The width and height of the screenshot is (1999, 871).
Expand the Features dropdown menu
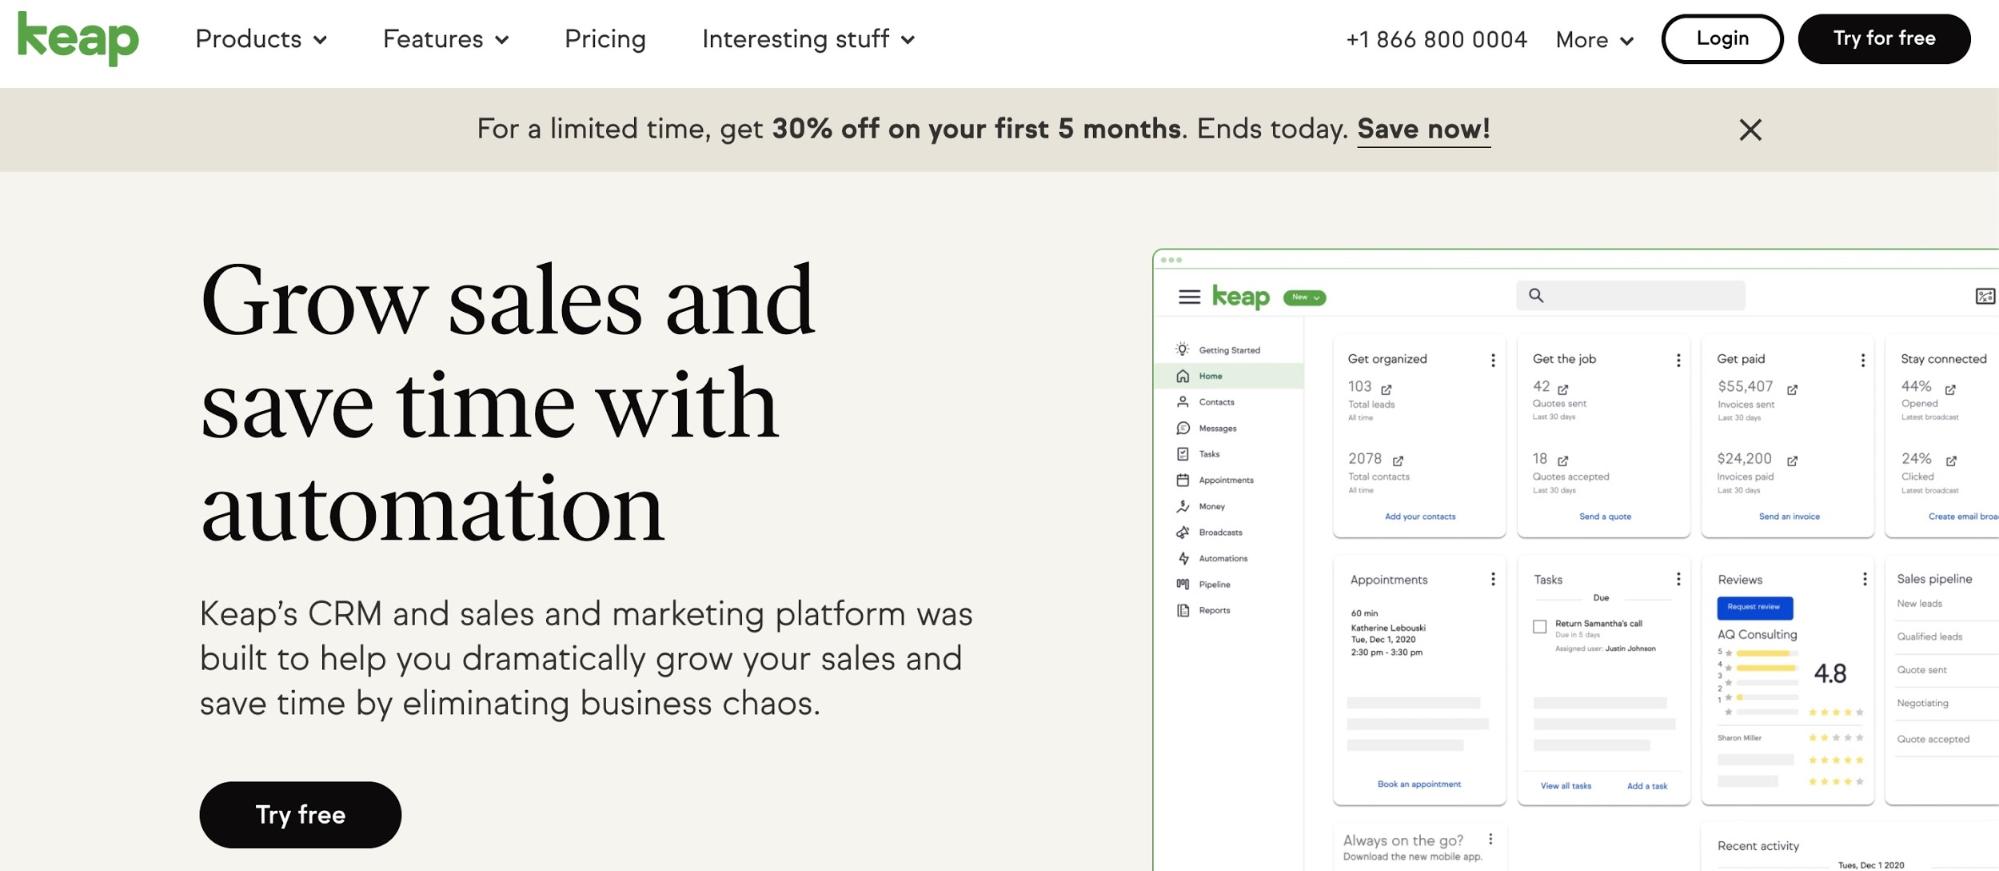[446, 39]
